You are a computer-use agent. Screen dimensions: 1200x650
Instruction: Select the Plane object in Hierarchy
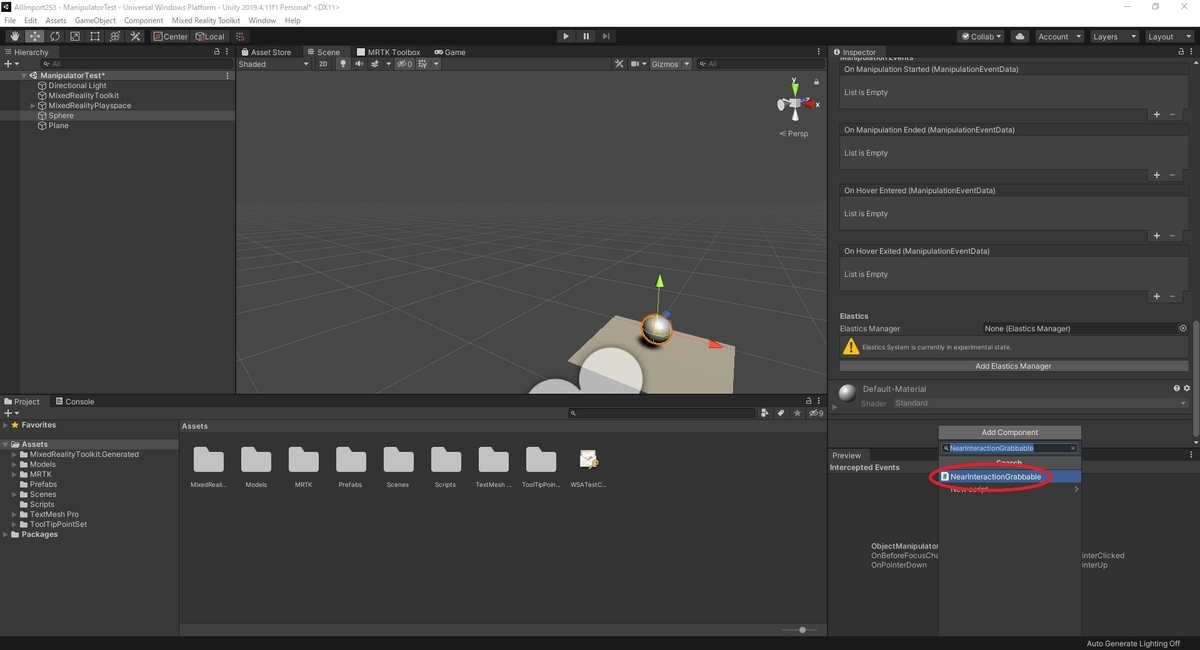[58, 126]
